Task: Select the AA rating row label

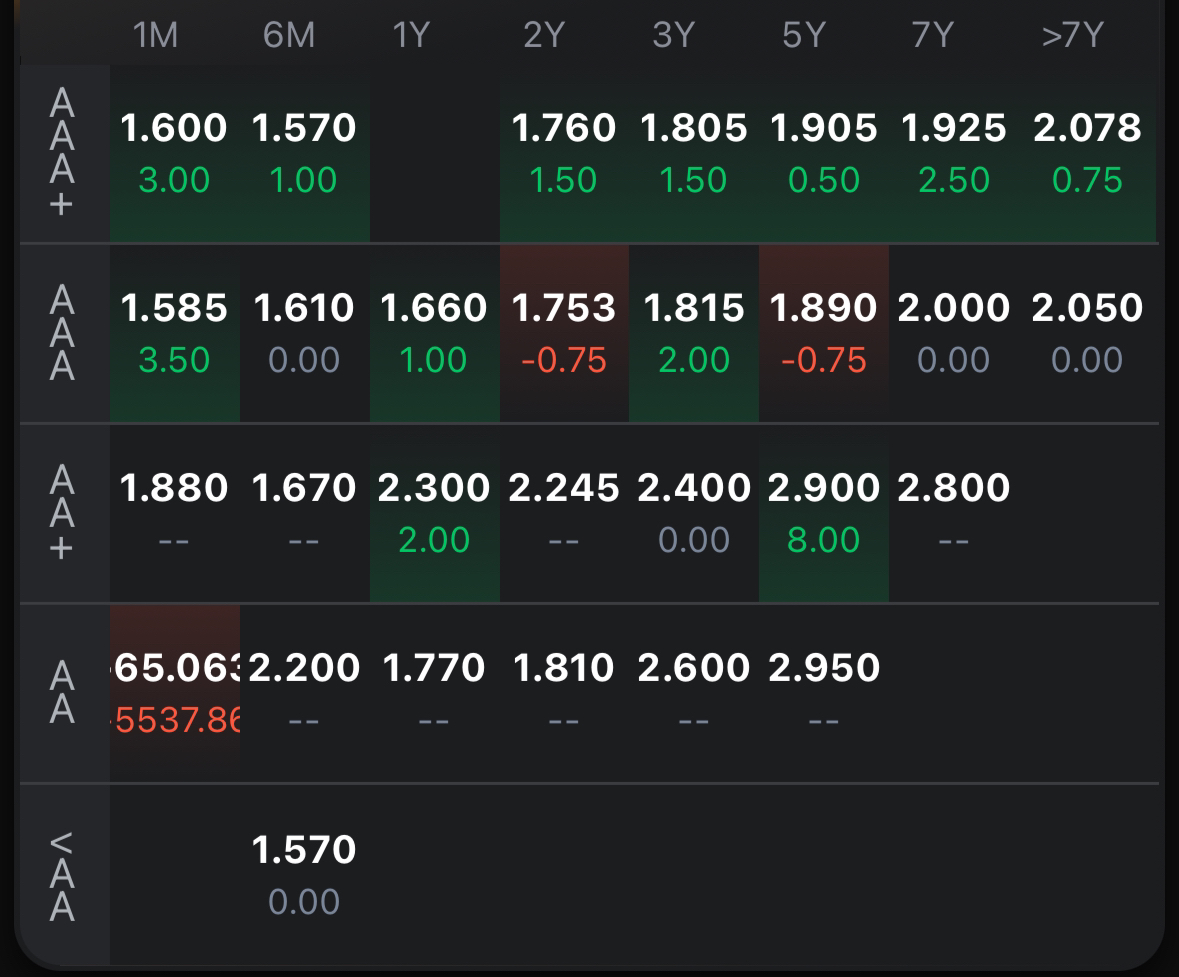Action: tap(62, 693)
